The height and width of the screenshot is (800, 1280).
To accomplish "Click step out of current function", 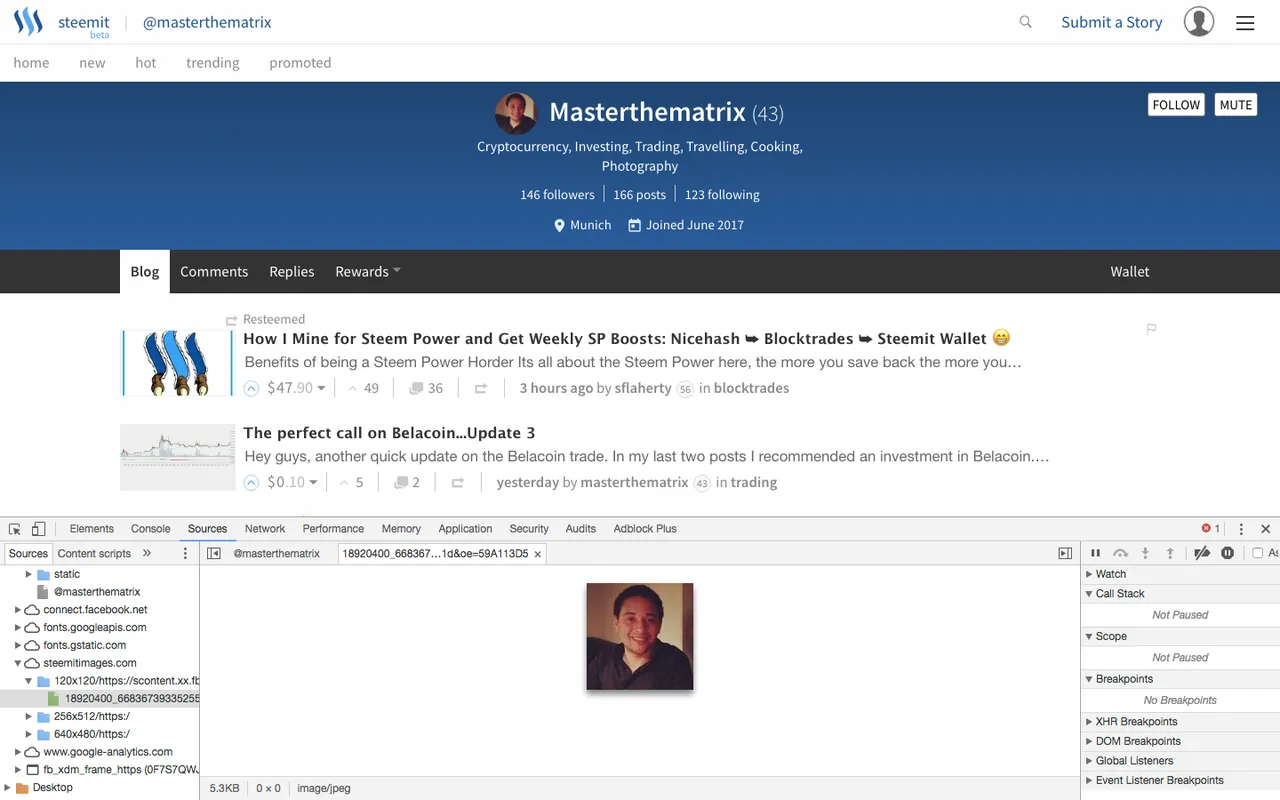I will pyautogui.click(x=1170, y=553).
